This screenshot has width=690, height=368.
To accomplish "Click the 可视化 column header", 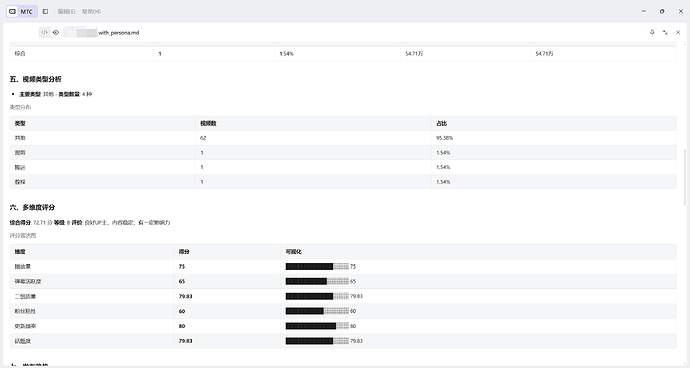I will (x=294, y=252).
